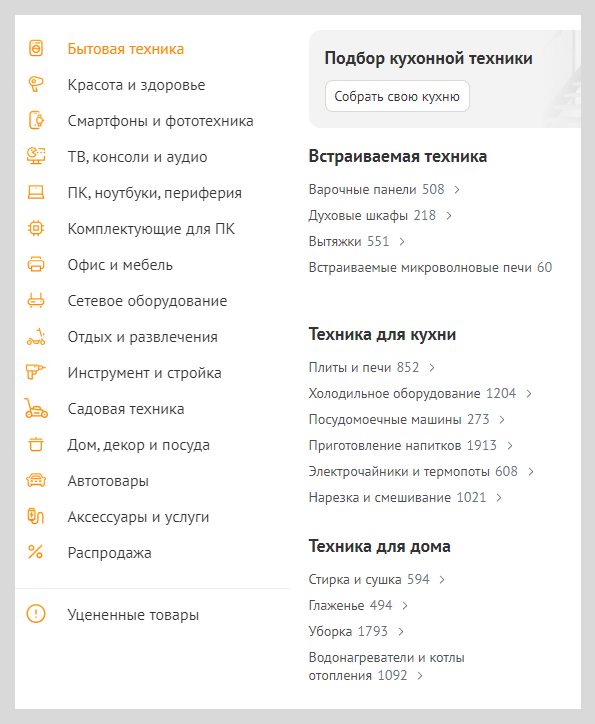Open Холодильное оборудование link

tap(394, 393)
